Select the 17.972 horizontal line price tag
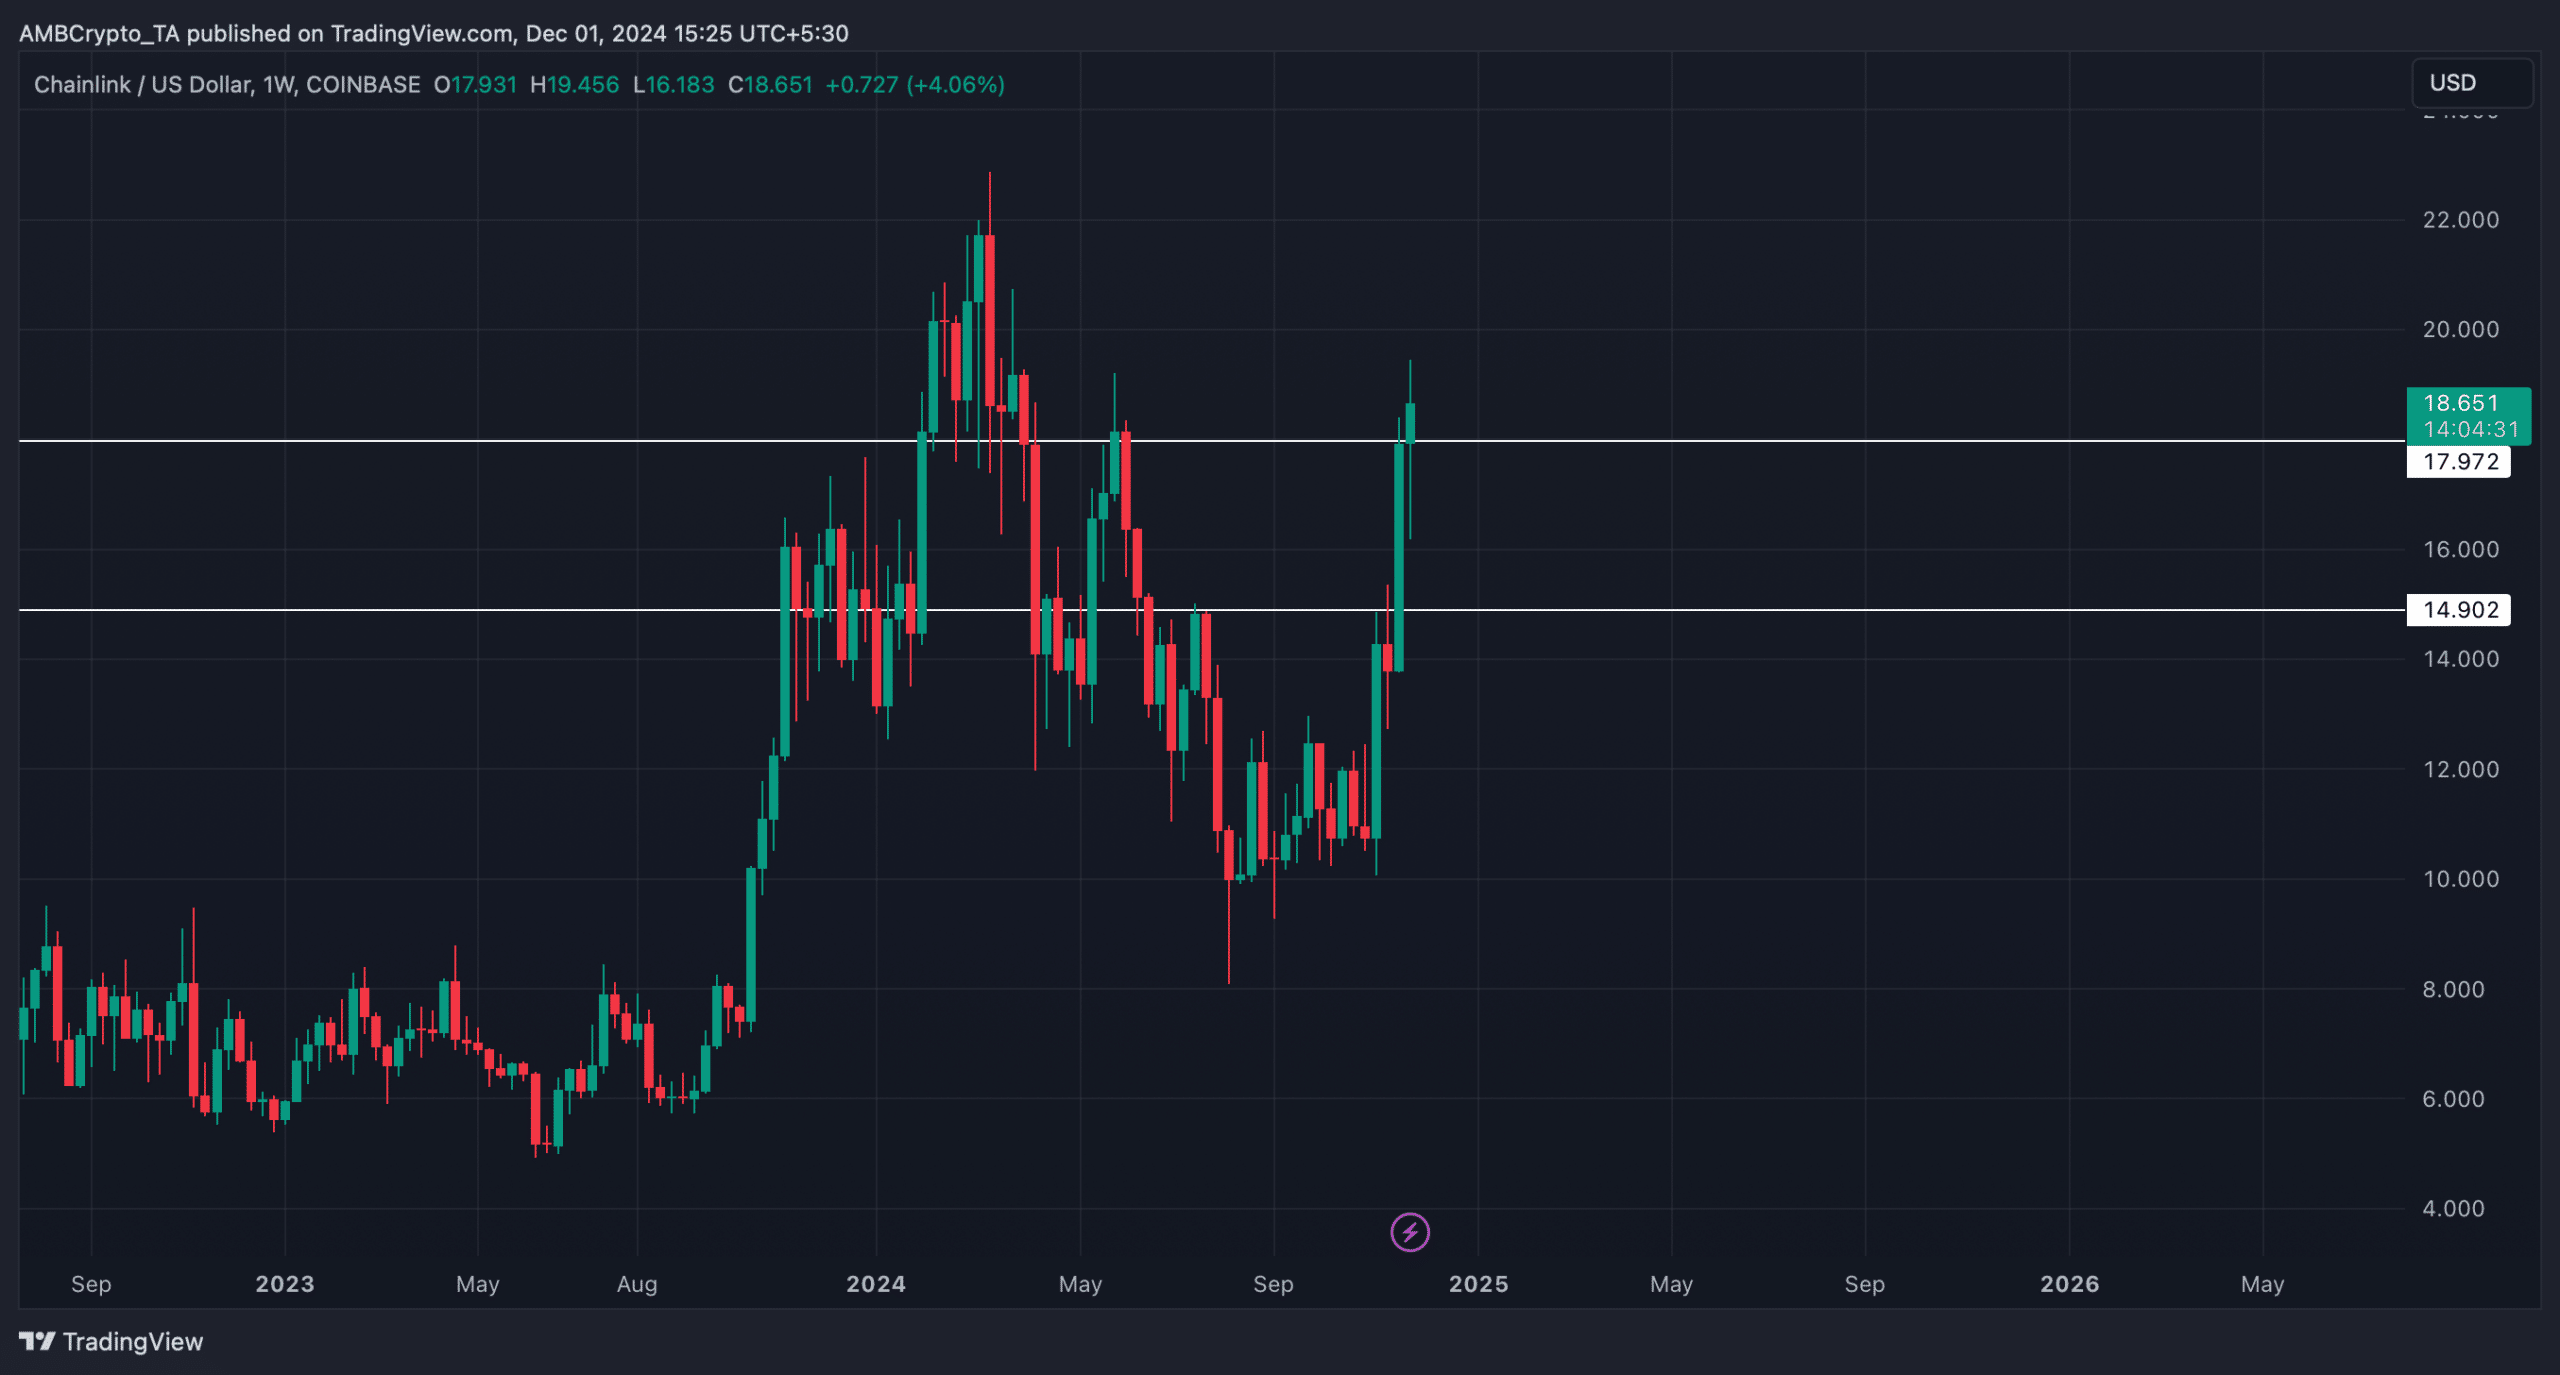The height and width of the screenshot is (1375, 2560). coord(2459,462)
